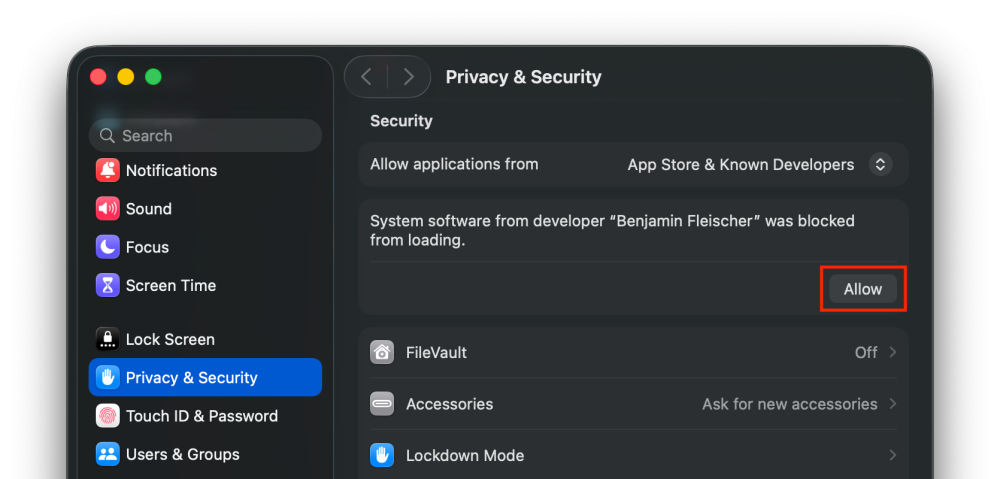Open the Allow applications from dropdown

pyautogui.click(x=880, y=165)
